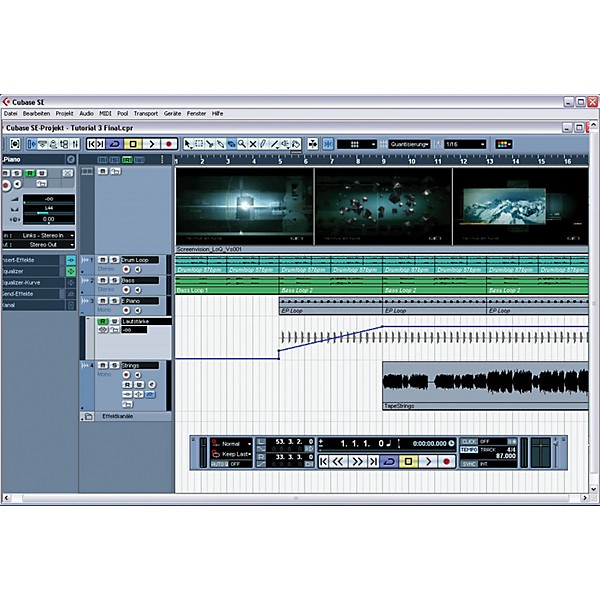
Task: Click Rewind in transport panel
Action: coord(338,462)
